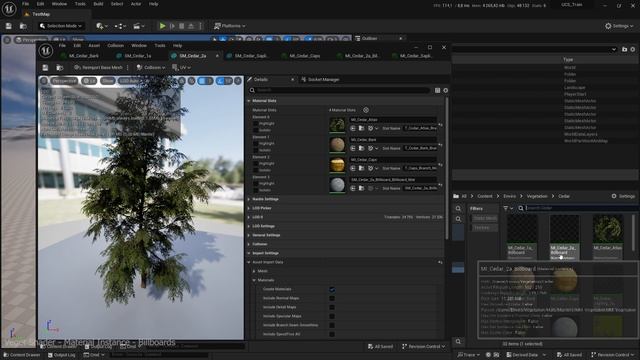Screen dimensions: 640x360
Task: Open main editor Settings in top right
Action: click(x=619, y=26)
